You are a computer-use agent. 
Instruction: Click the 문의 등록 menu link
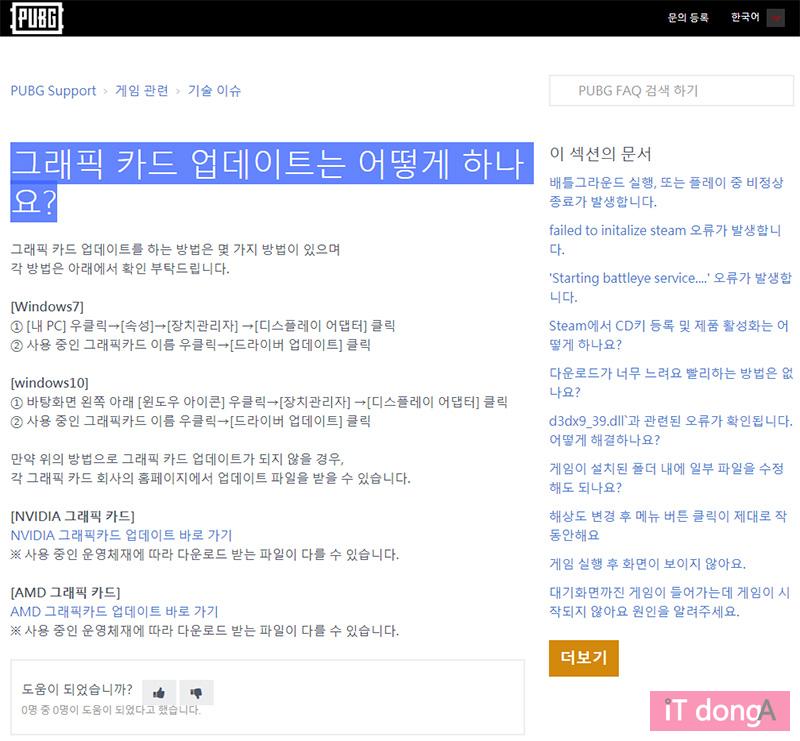pyautogui.click(x=690, y=18)
